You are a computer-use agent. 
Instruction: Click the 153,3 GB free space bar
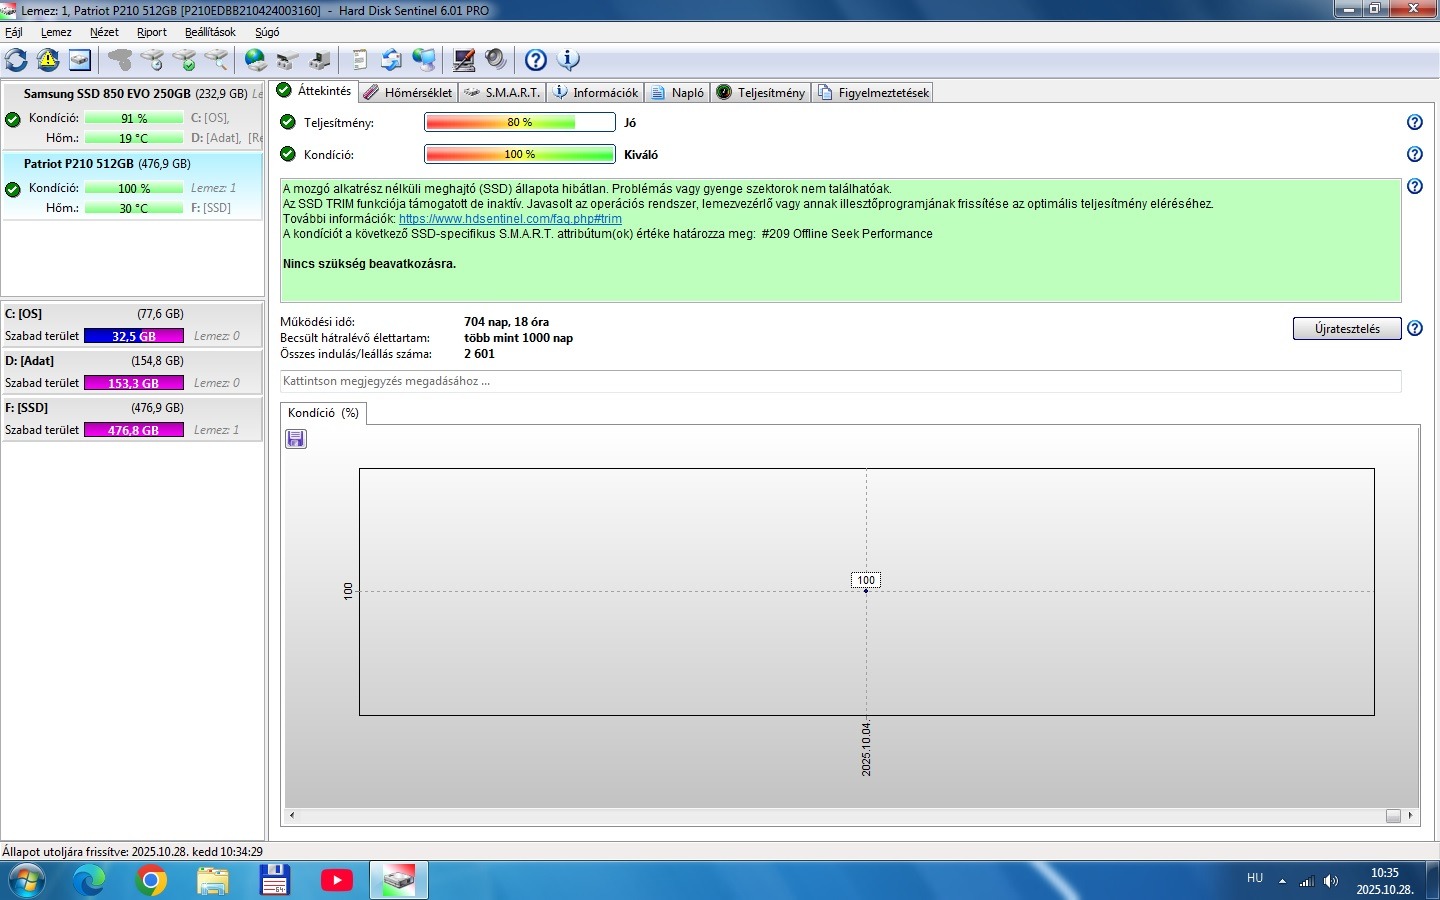point(134,383)
